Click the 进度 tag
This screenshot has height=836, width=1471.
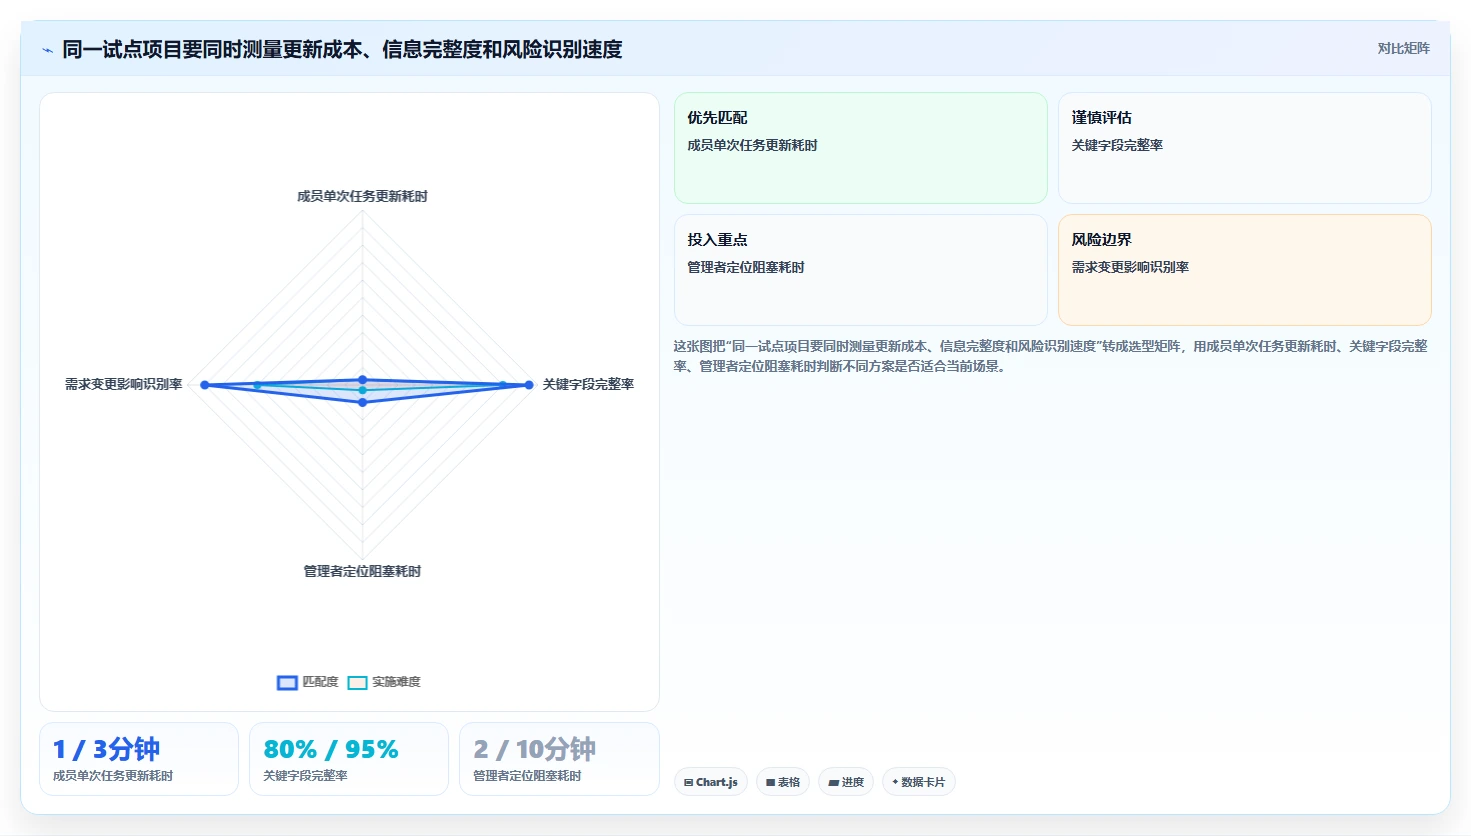[846, 782]
